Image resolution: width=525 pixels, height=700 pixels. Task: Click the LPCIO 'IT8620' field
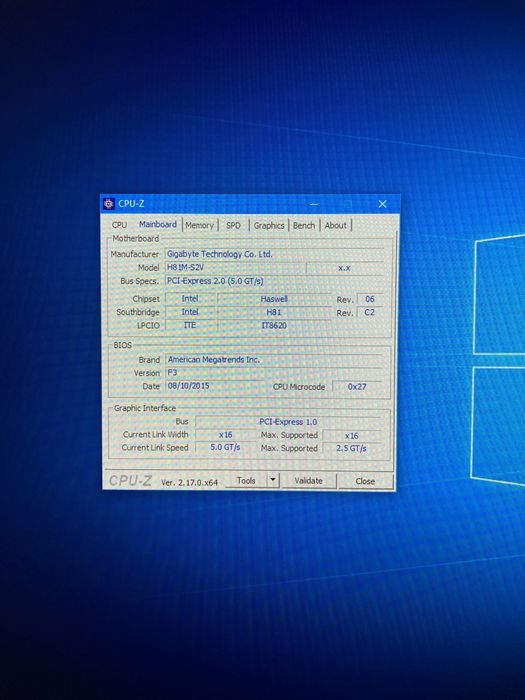coord(274,325)
